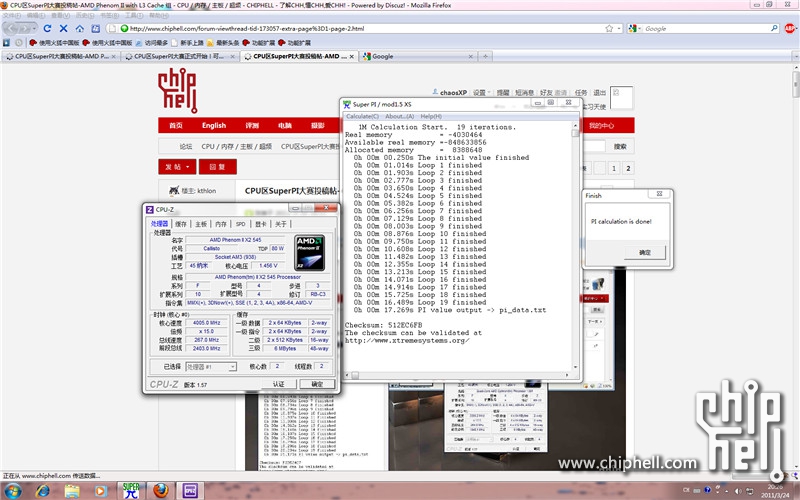Open the 首页 navigation item
Image resolution: width=800 pixels, height=500 pixels.
(176, 126)
